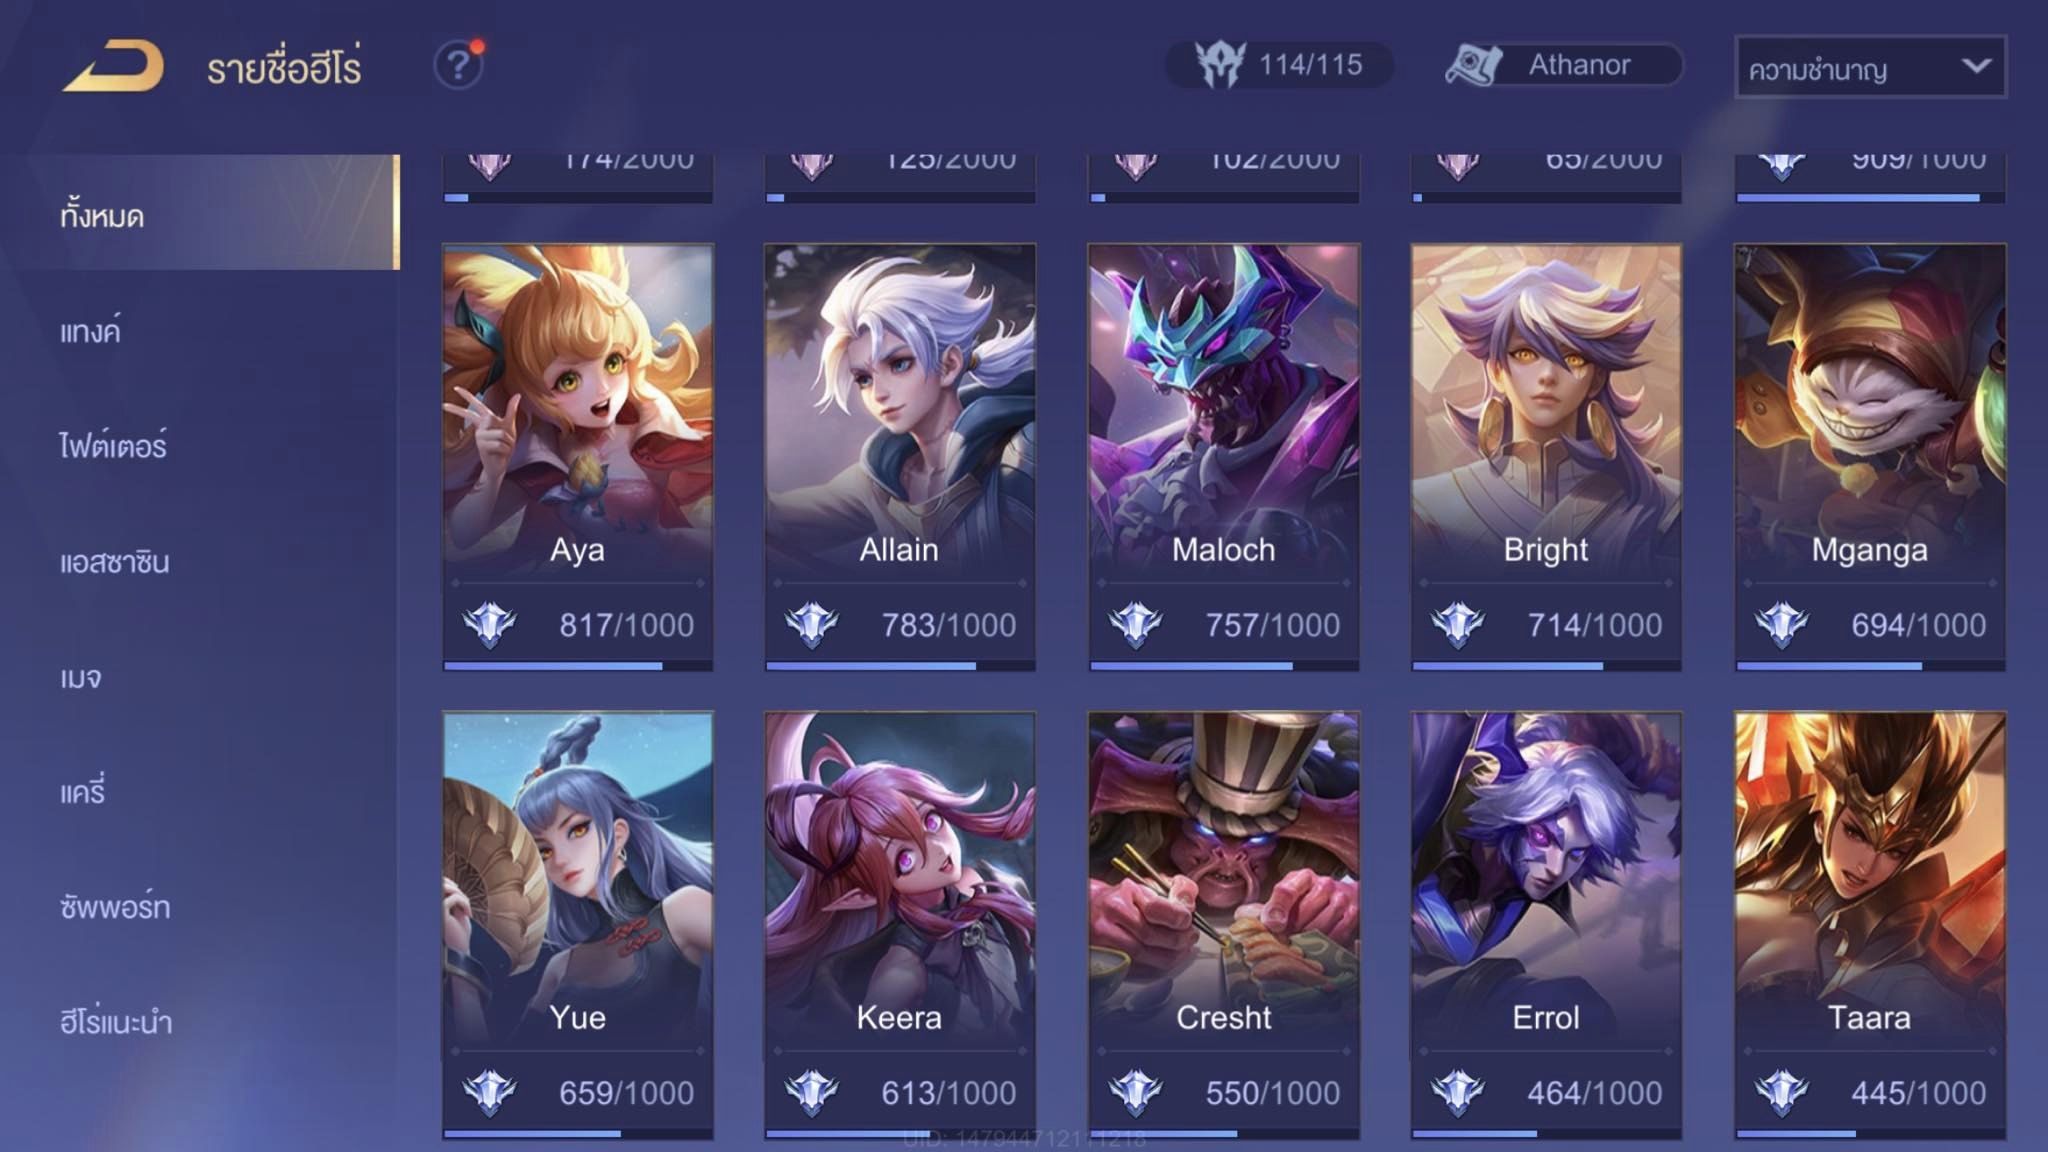Expand sort options via chevron arrow
2048x1152 pixels.
coord(1975,66)
